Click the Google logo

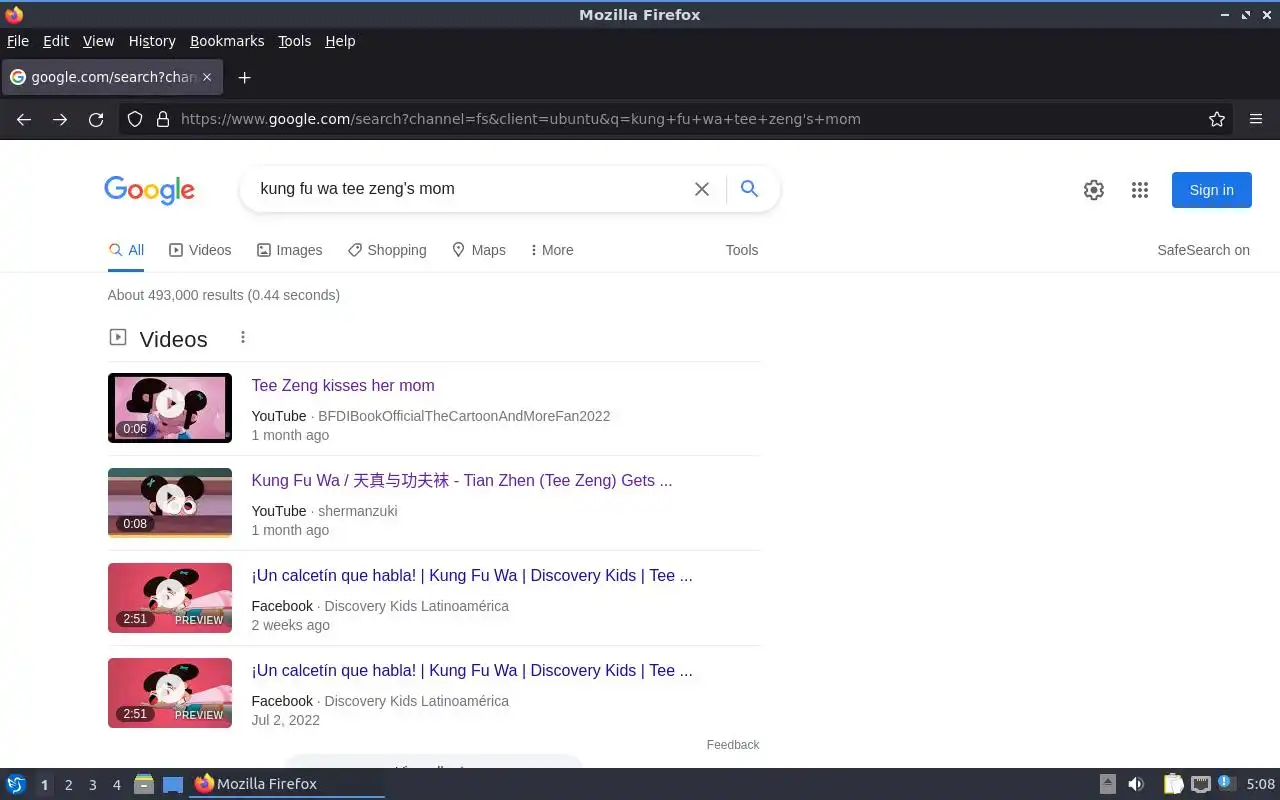(149, 190)
